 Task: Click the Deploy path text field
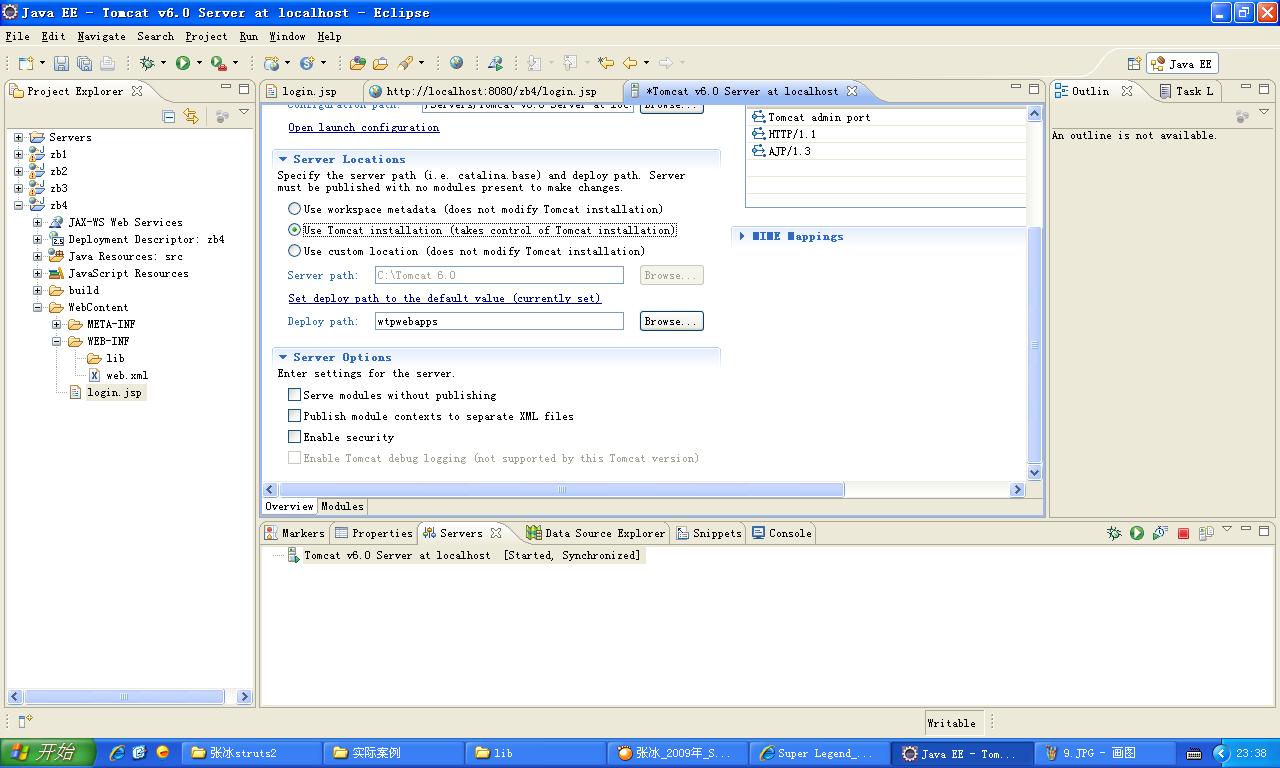point(498,321)
